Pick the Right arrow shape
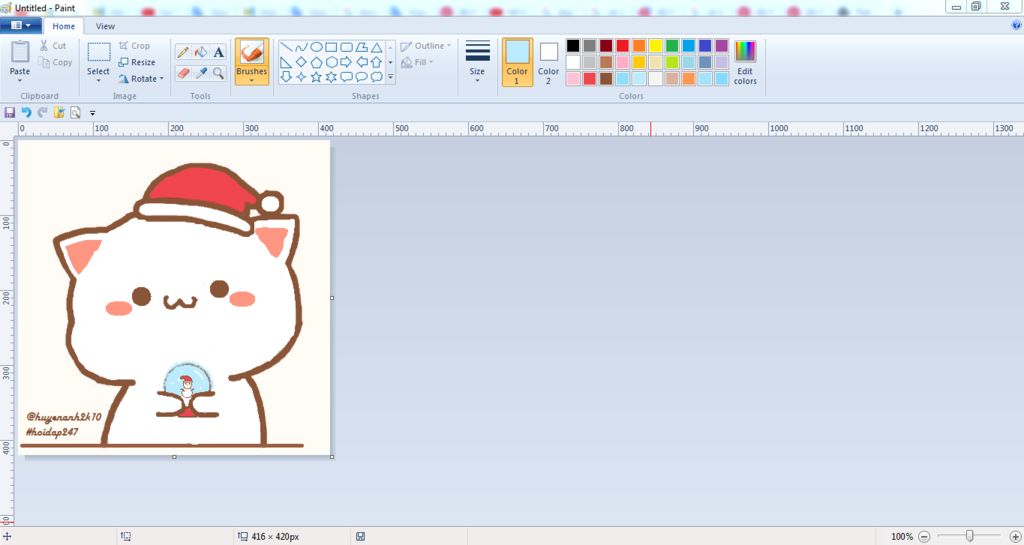 pos(346,62)
